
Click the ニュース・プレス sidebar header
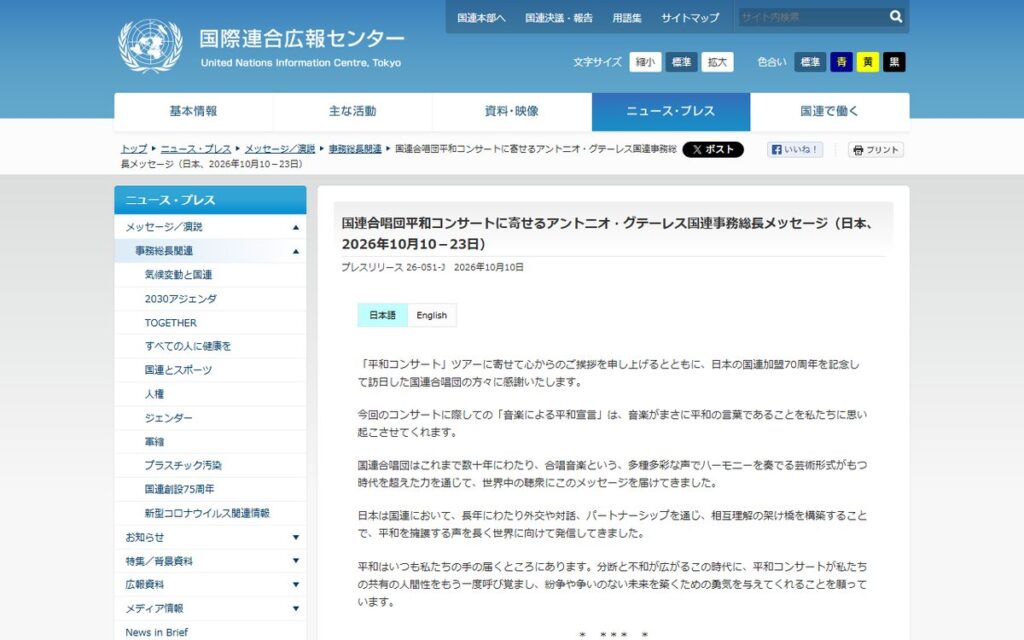pyautogui.click(x=210, y=200)
